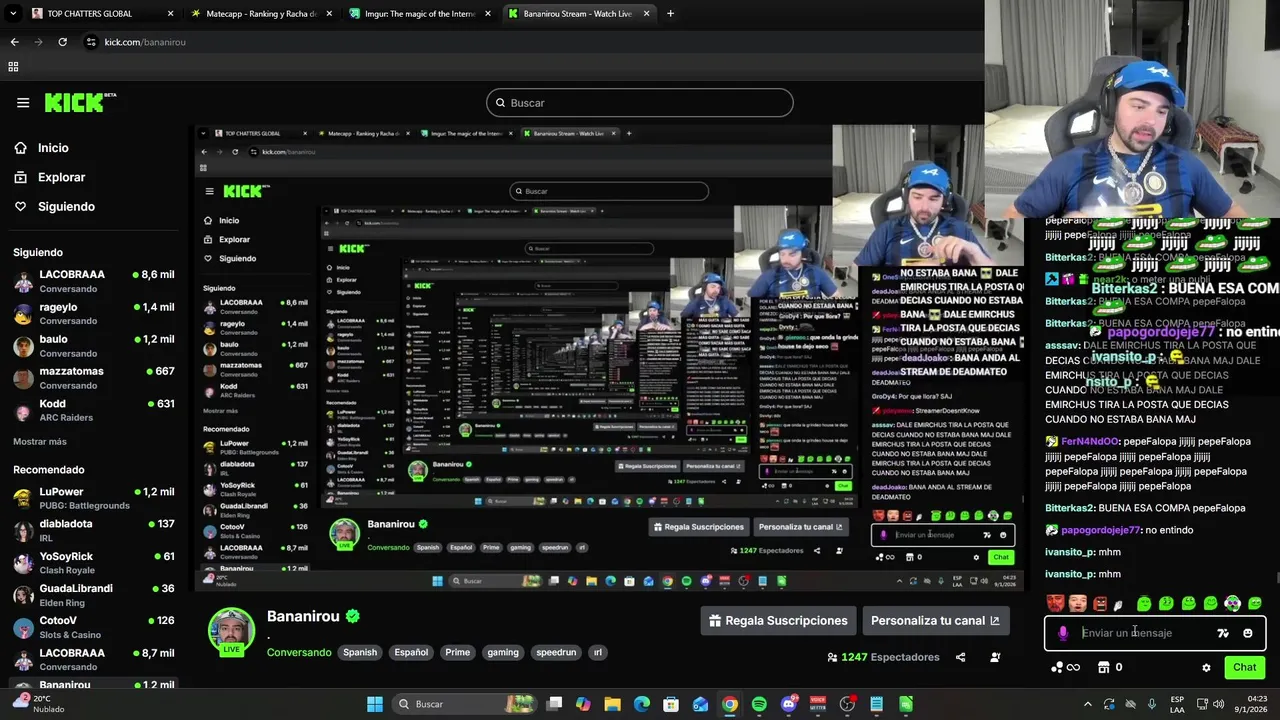The width and height of the screenshot is (1280, 720).
Task: Click the share stream icon
Action: point(961,657)
